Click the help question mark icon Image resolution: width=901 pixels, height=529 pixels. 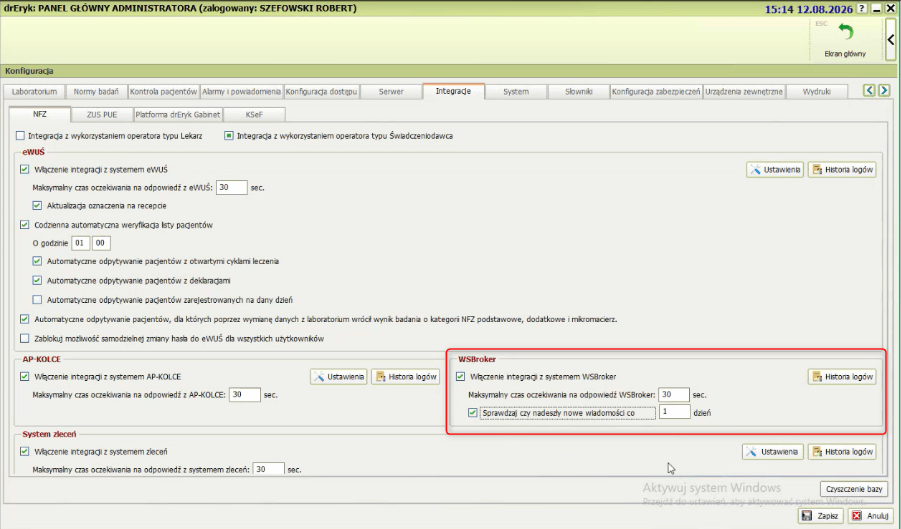pos(862,9)
